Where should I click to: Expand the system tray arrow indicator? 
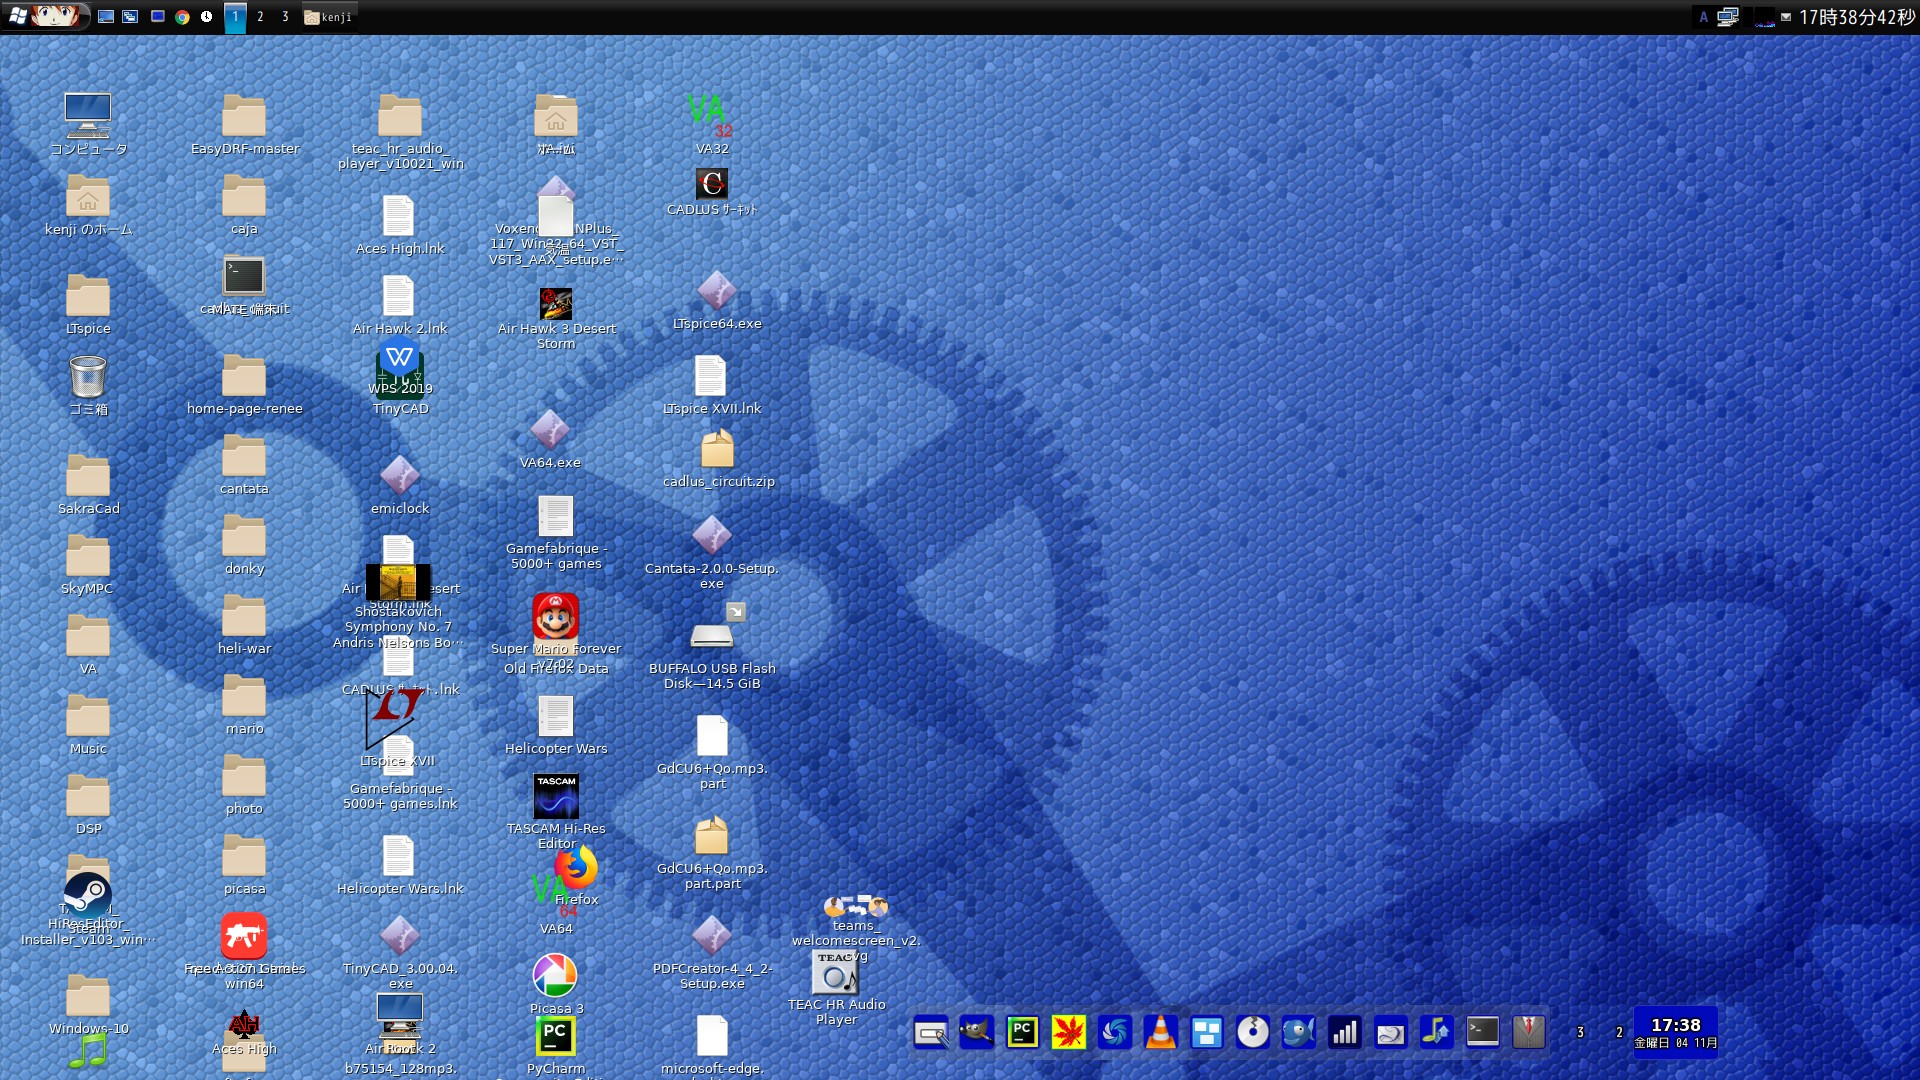1786,17
